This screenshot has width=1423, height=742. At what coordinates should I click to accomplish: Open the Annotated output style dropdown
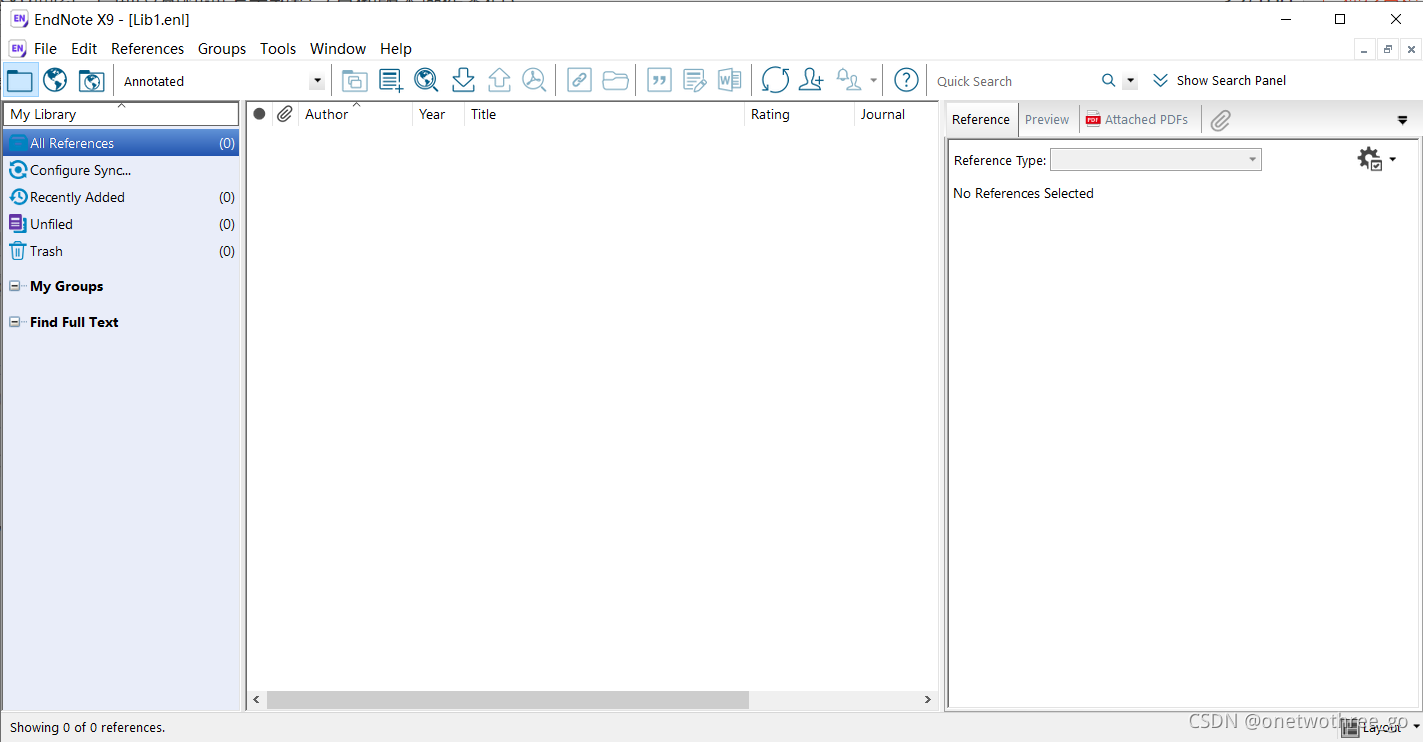(317, 81)
